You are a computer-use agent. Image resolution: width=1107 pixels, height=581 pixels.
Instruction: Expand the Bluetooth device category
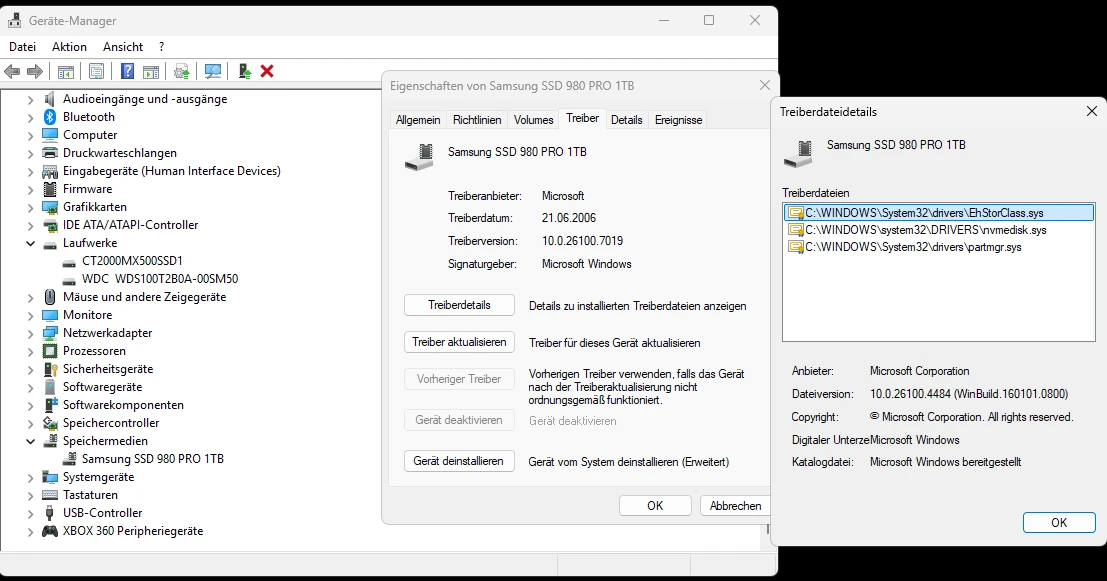pos(30,116)
